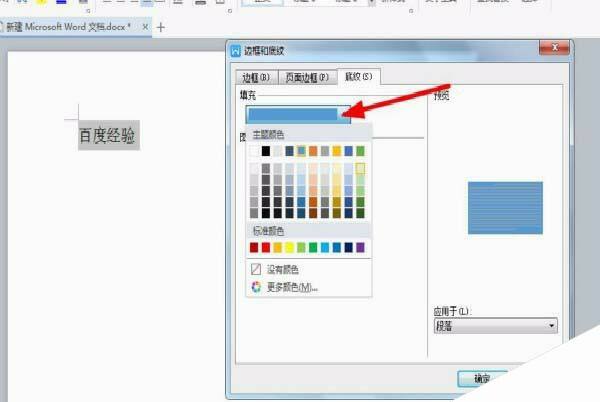600x402 pixels.
Task: Click the 确定 button
Action: 482,379
